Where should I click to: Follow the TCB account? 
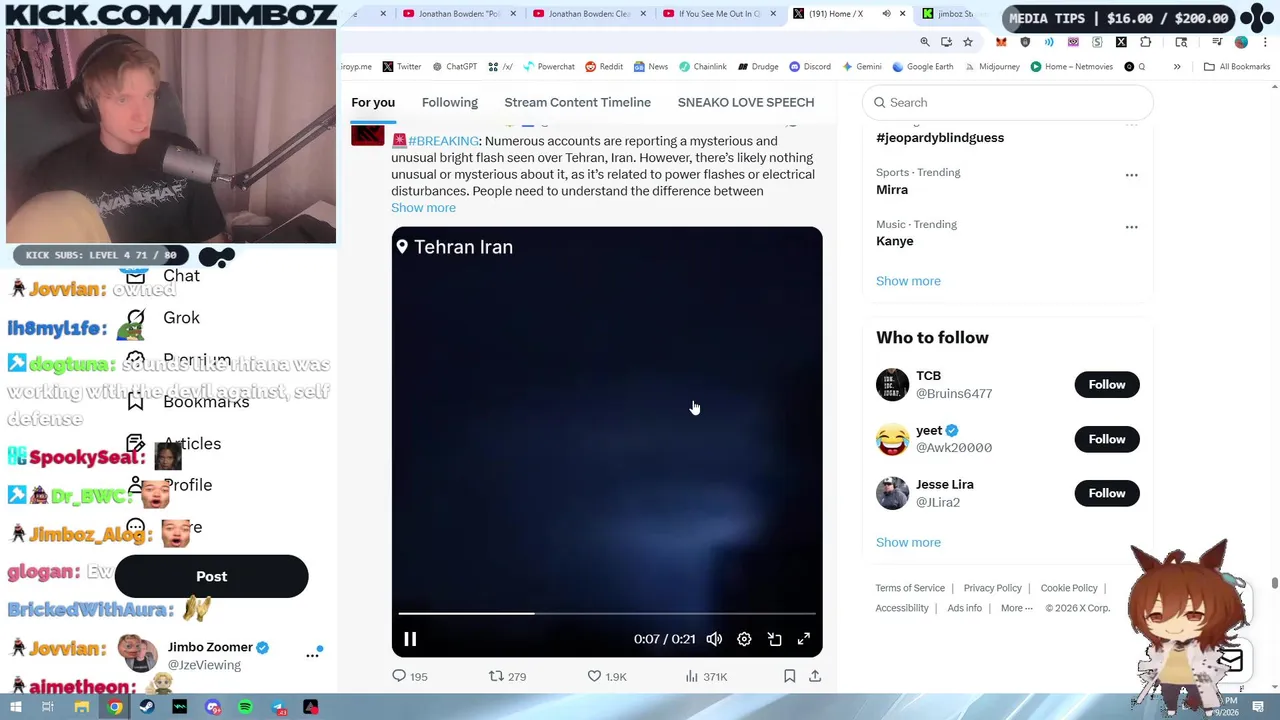(1106, 385)
